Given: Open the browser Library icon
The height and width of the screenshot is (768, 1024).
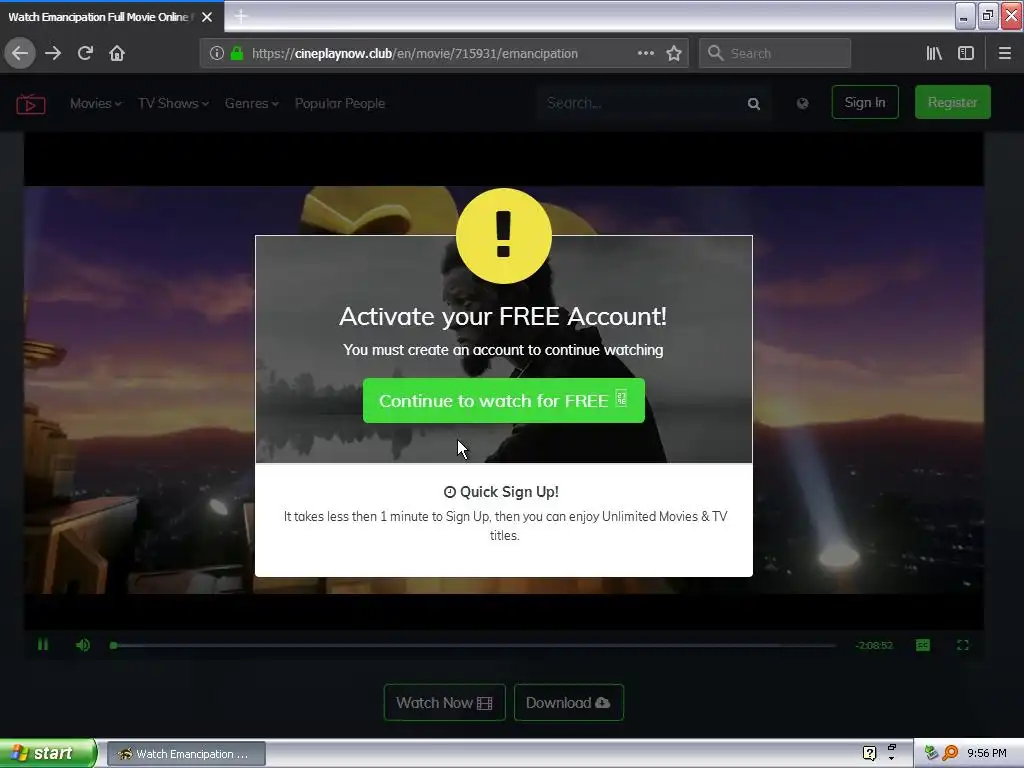Looking at the screenshot, I should coord(934,54).
